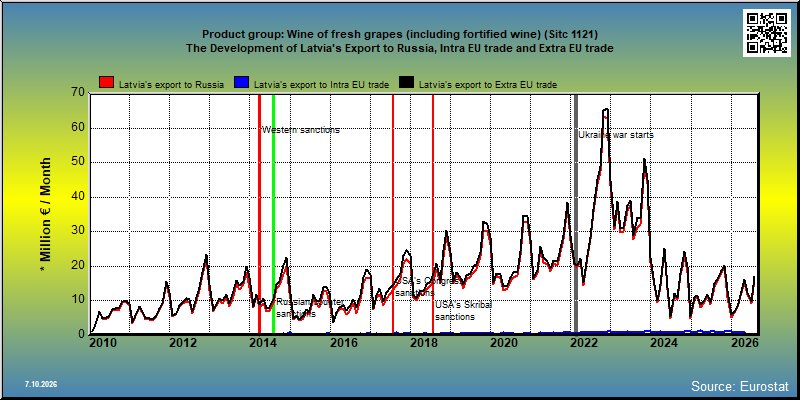Click the QR code image
Viewport: 800px width, 400px height.
click(766, 33)
